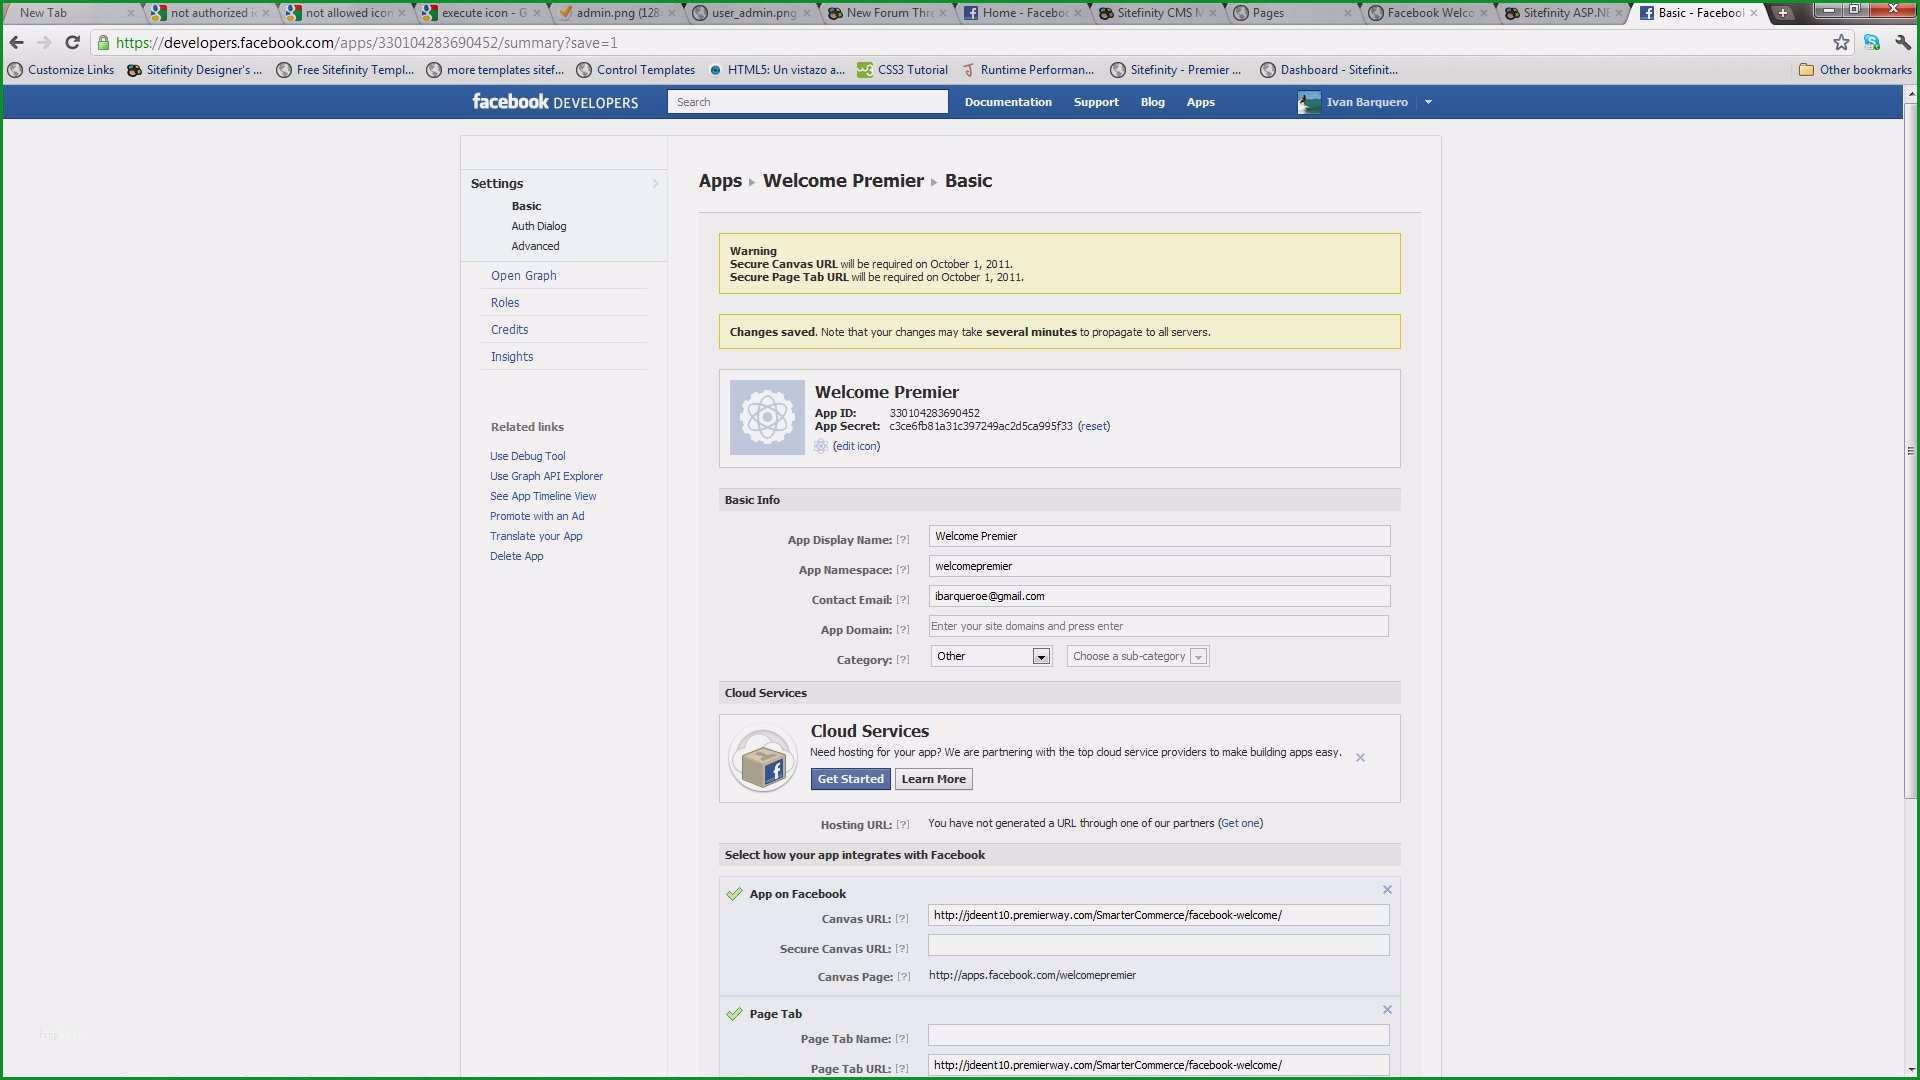Screen dimensions: 1920x1080
Task: Bookmark page with star icon
Action: [1841, 42]
